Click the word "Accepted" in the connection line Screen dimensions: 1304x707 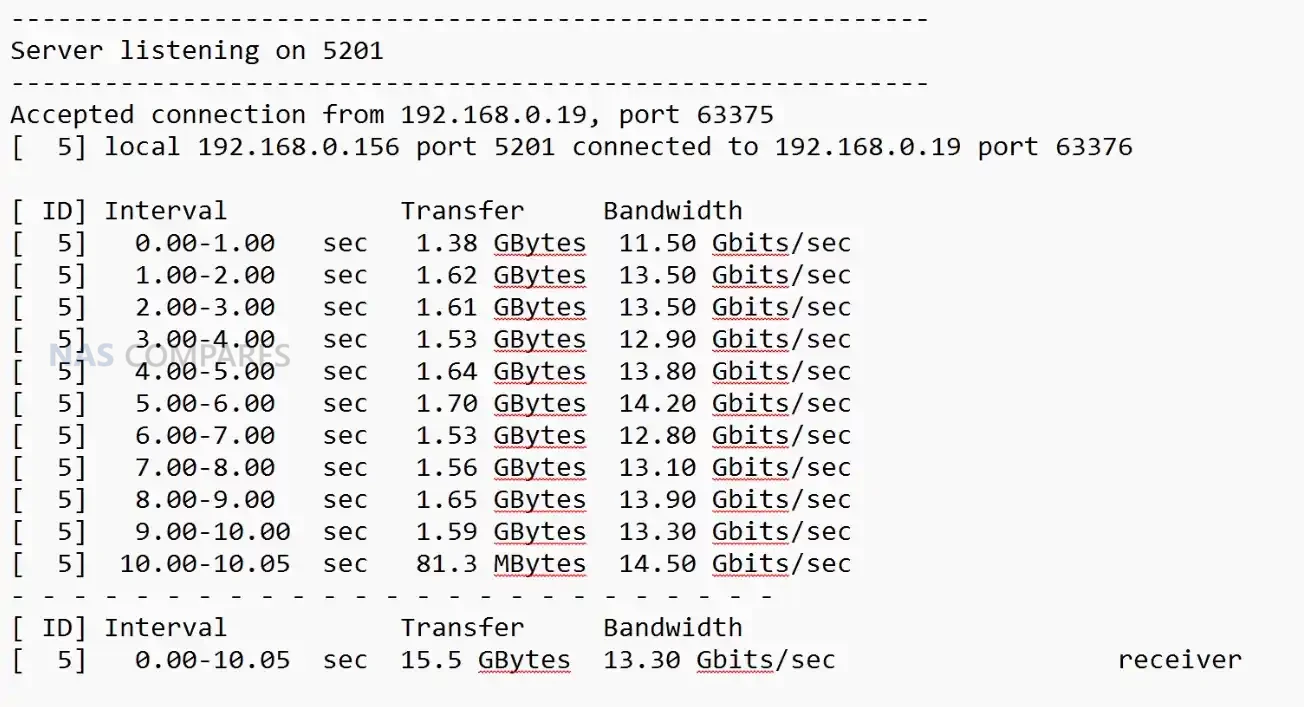72,115
